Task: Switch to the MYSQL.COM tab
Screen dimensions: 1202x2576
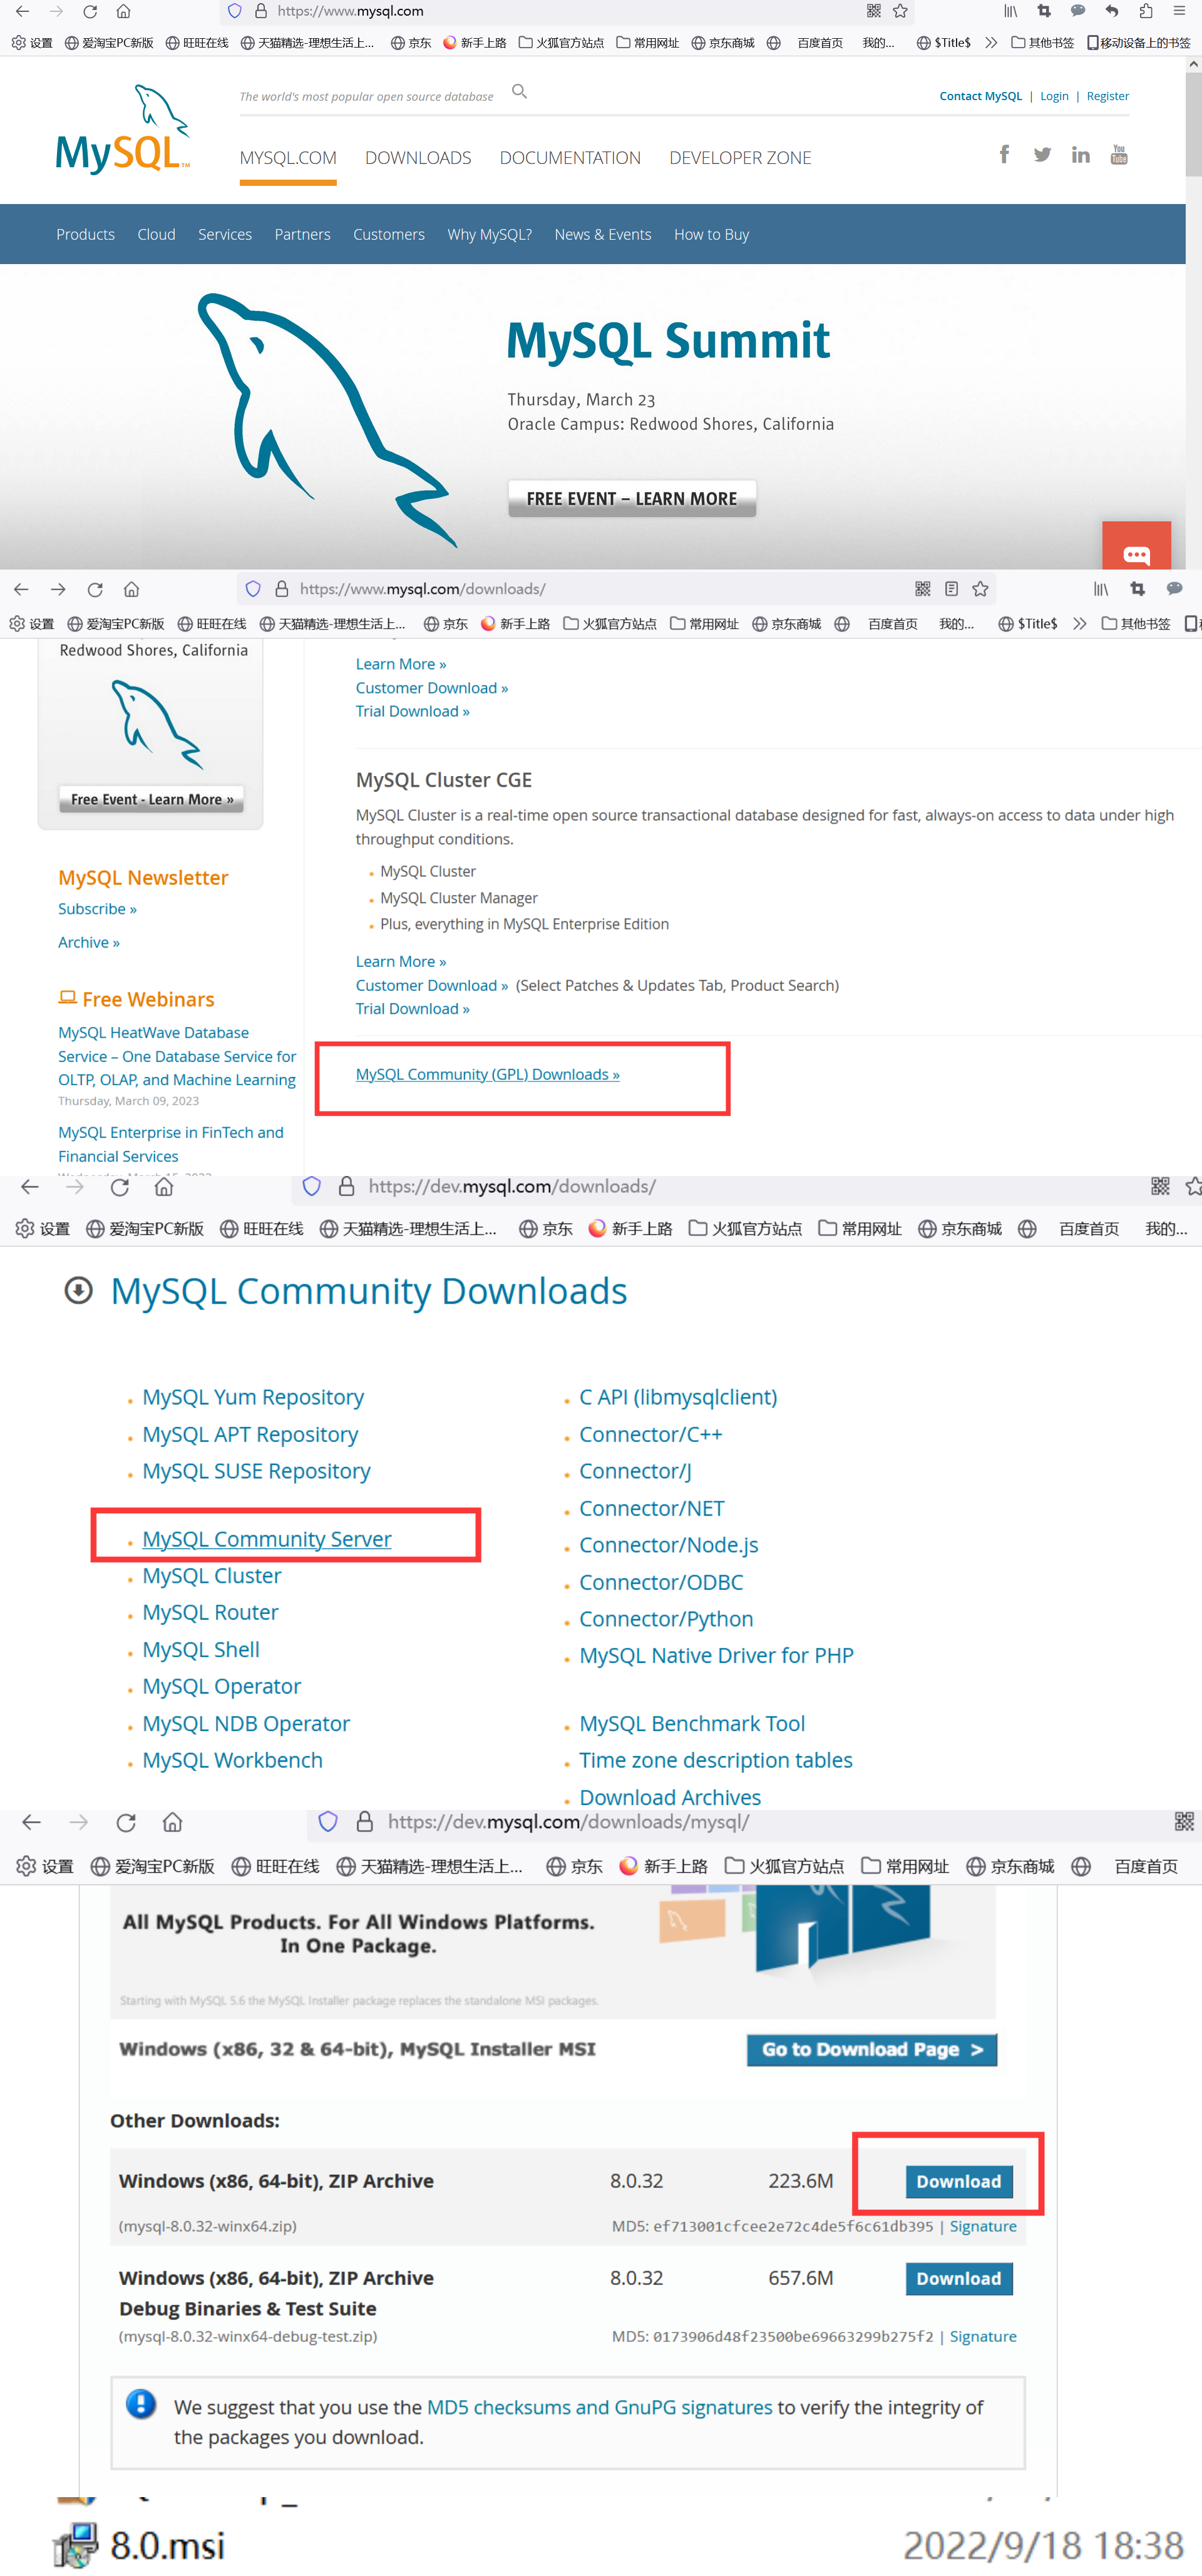Action: [x=288, y=158]
